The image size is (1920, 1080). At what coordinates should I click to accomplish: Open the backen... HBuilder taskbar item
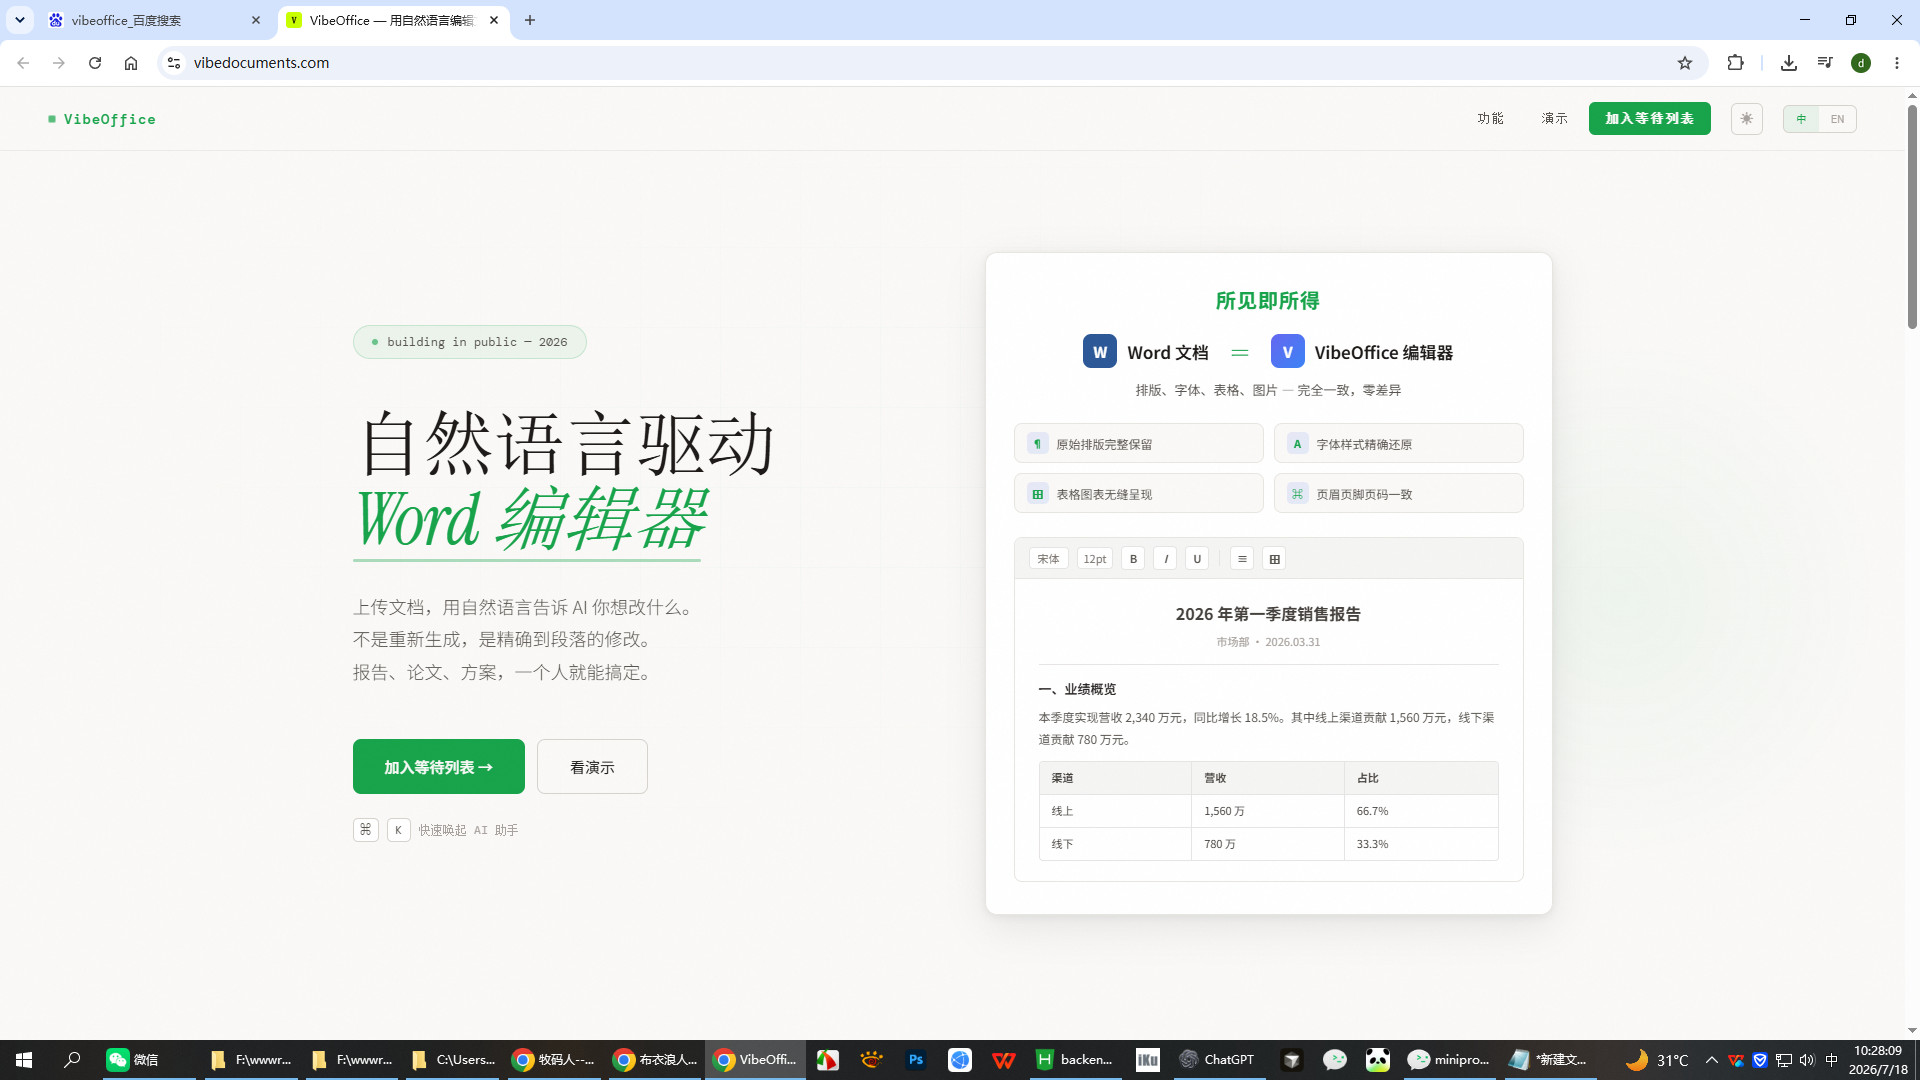[x=1075, y=1060]
